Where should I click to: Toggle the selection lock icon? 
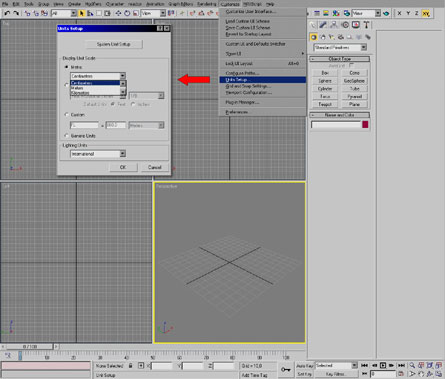click(131, 366)
